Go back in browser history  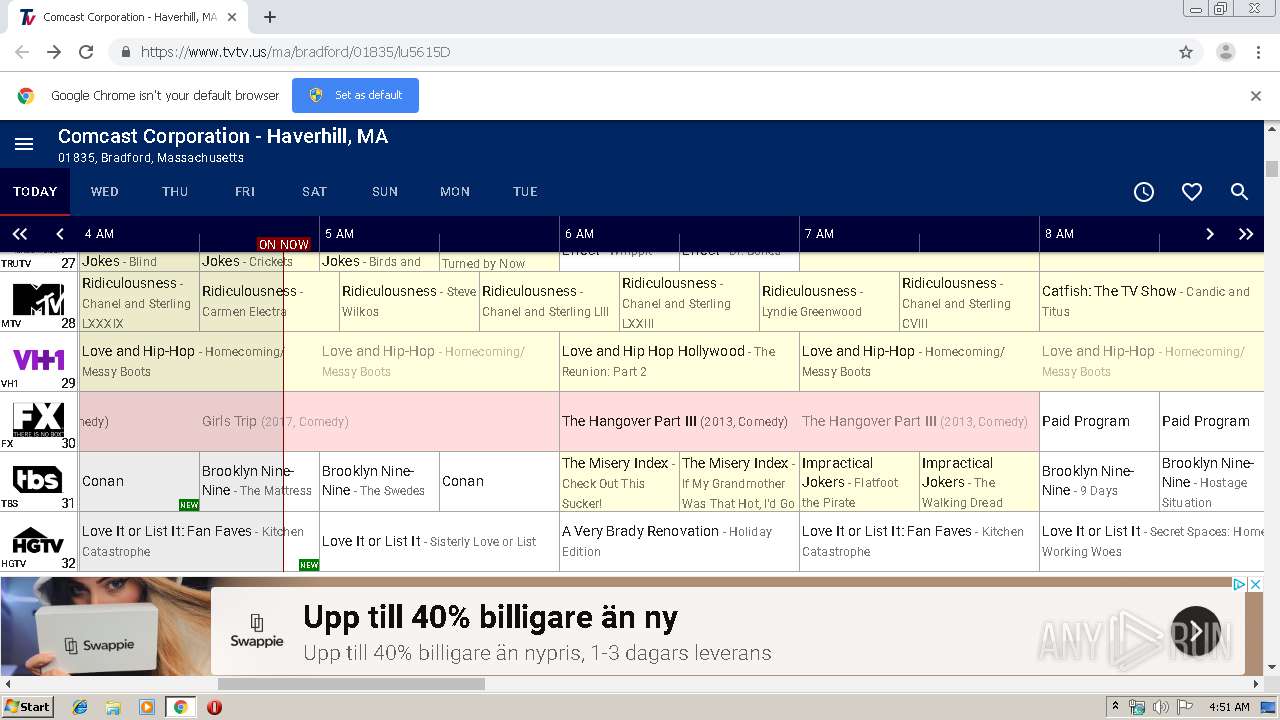(x=22, y=52)
